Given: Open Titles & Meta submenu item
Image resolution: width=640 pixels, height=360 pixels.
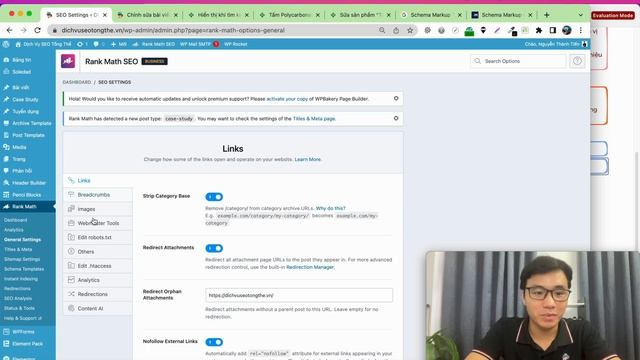Looking at the screenshot, I should [18, 249].
